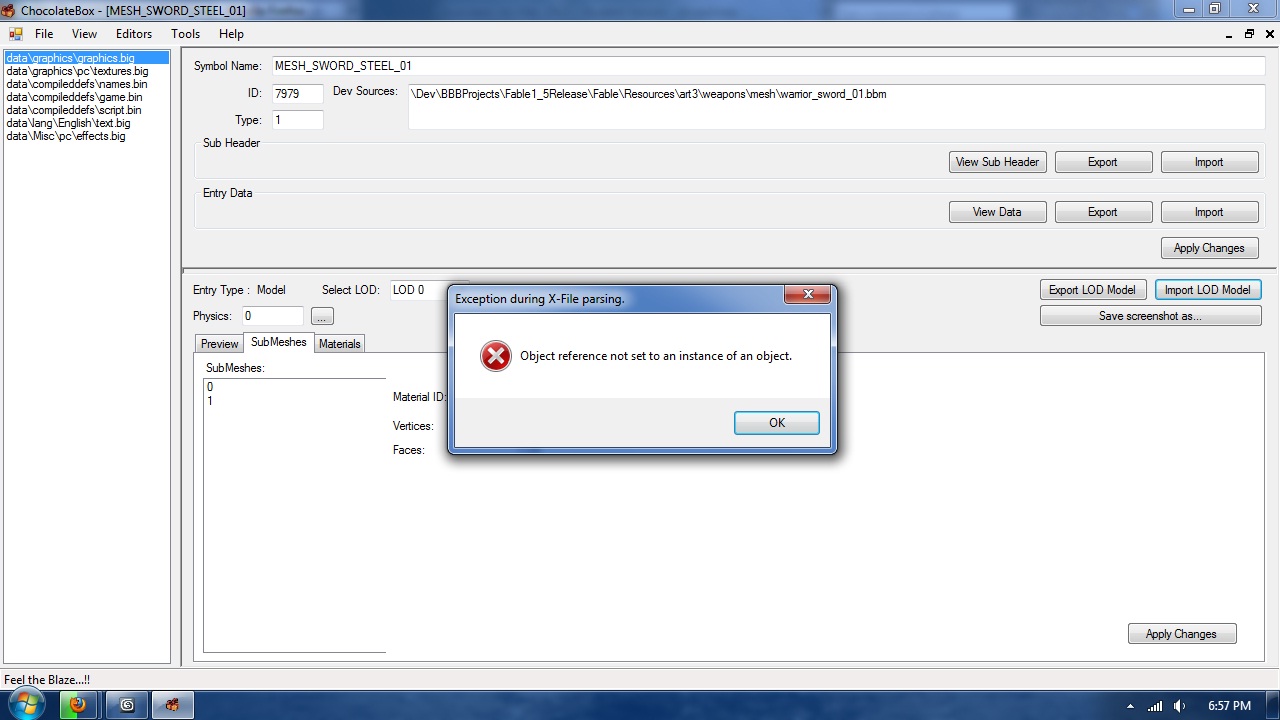The height and width of the screenshot is (720, 1280).
Task: Close the exception dialog with X
Action: pos(807,295)
